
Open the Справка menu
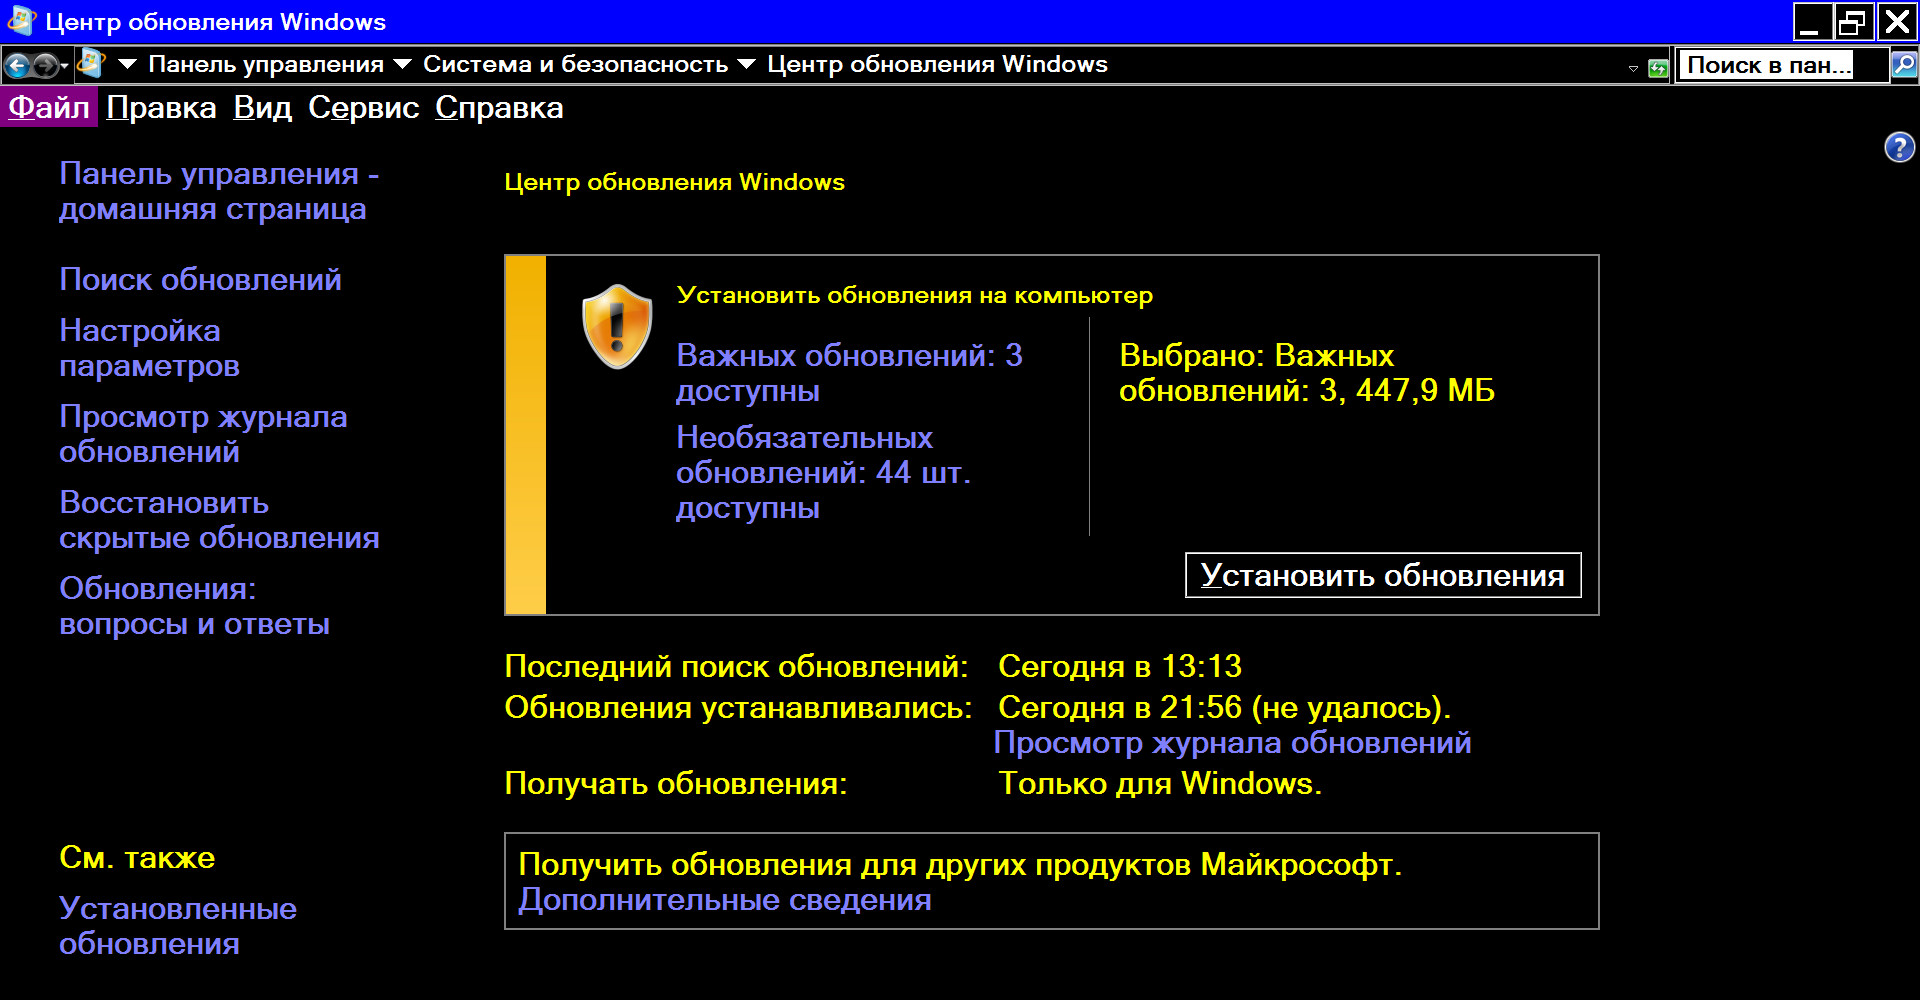coord(499,107)
